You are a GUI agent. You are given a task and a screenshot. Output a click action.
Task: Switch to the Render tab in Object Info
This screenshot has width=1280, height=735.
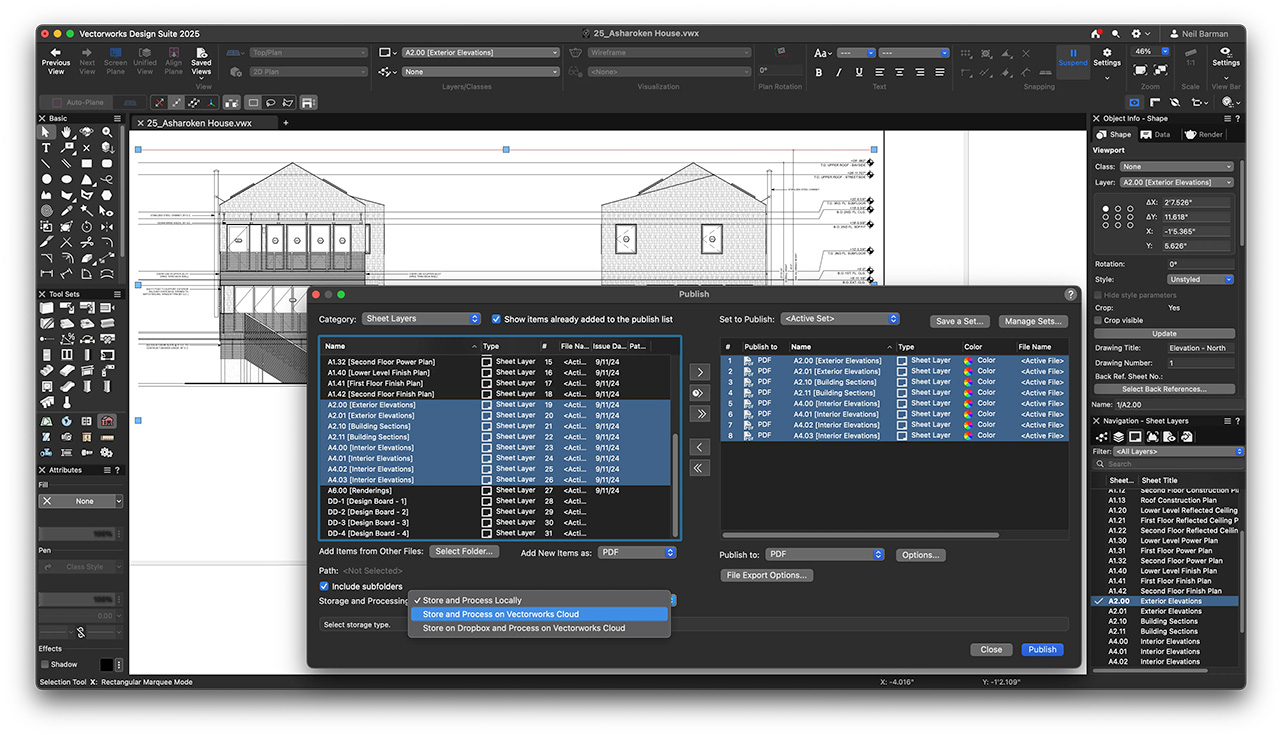tap(1205, 134)
